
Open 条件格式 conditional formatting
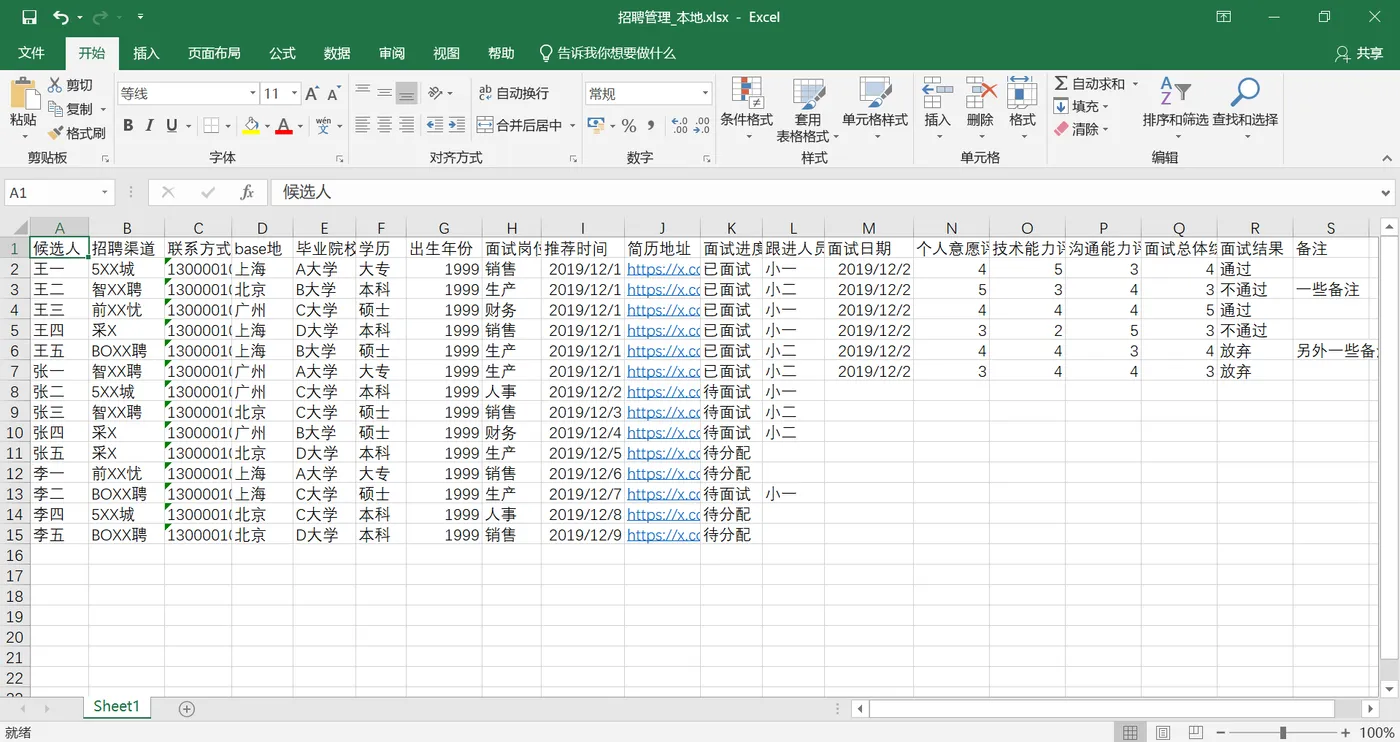pos(747,108)
